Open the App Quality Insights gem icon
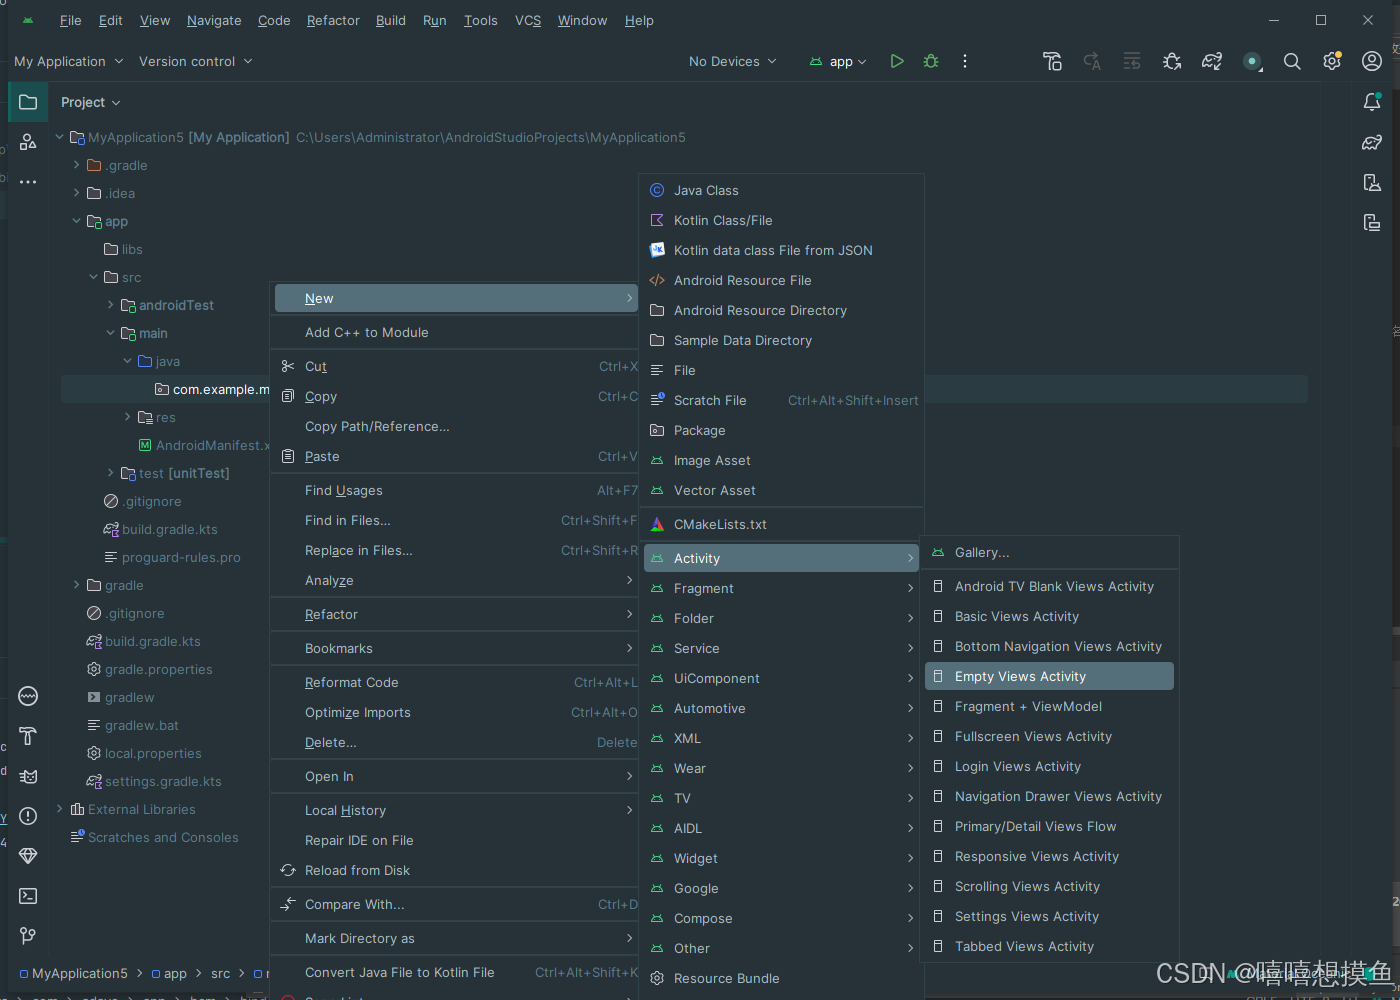The width and height of the screenshot is (1400, 1000). click(x=28, y=856)
